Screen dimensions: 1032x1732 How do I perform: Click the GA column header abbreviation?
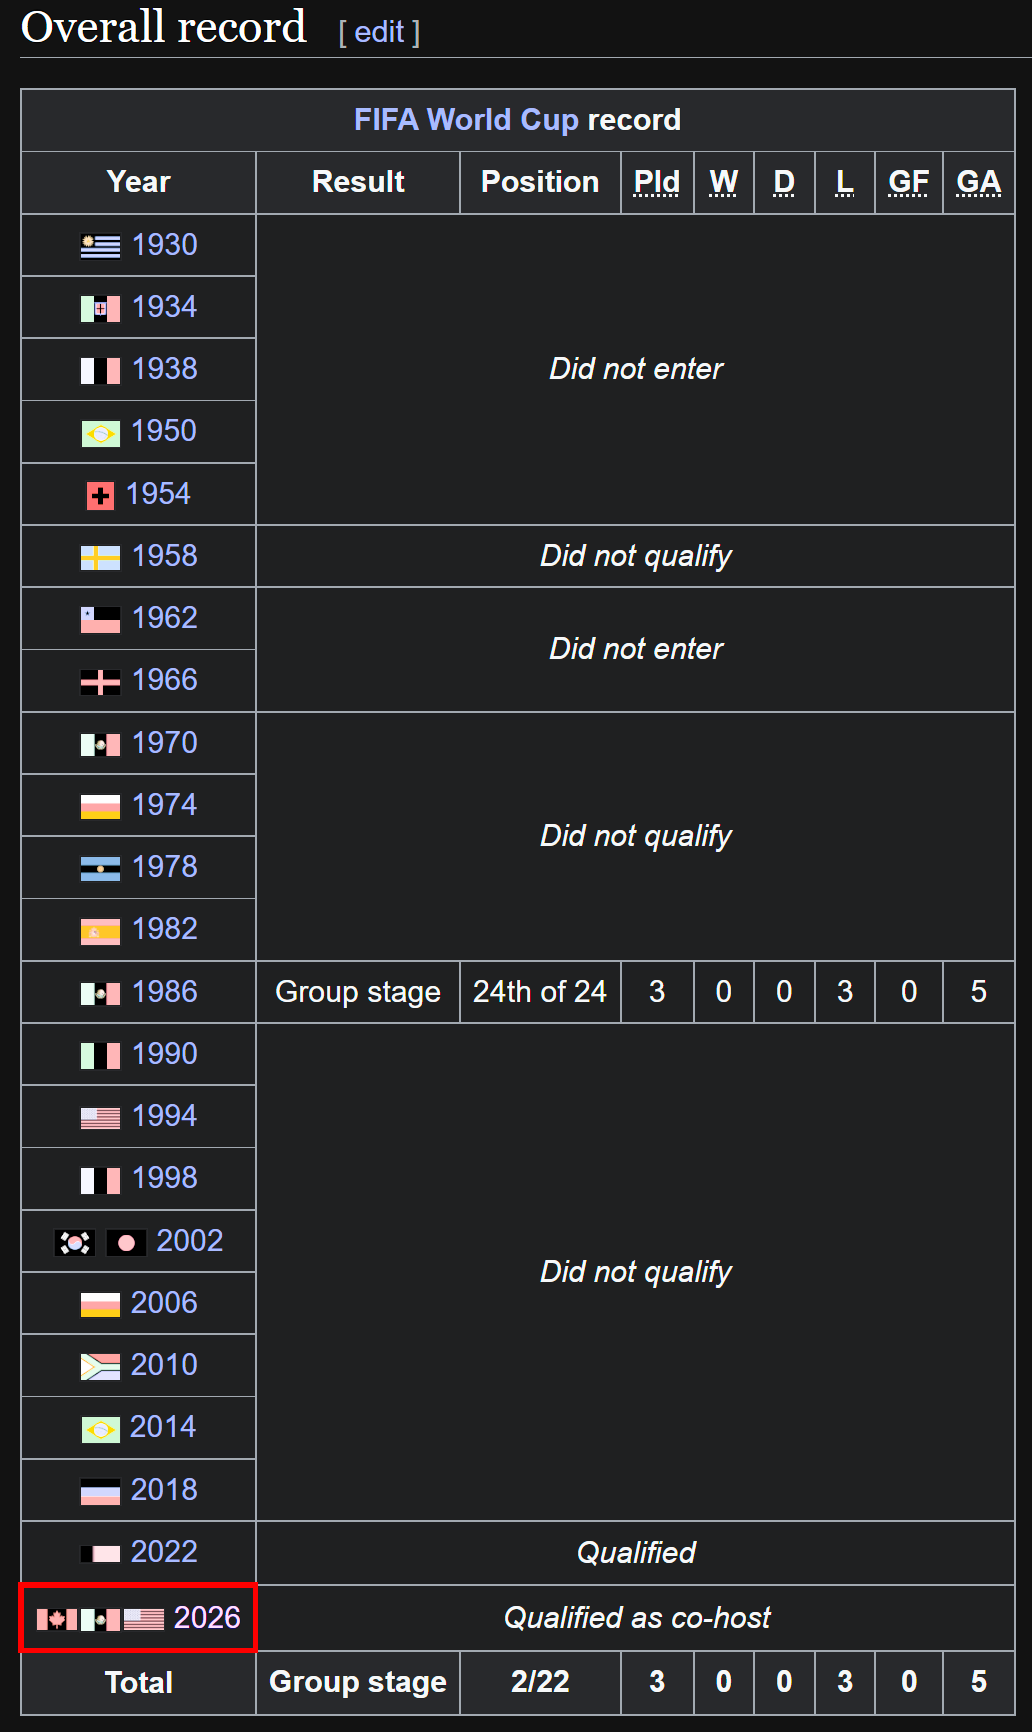pyautogui.click(x=978, y=182)
